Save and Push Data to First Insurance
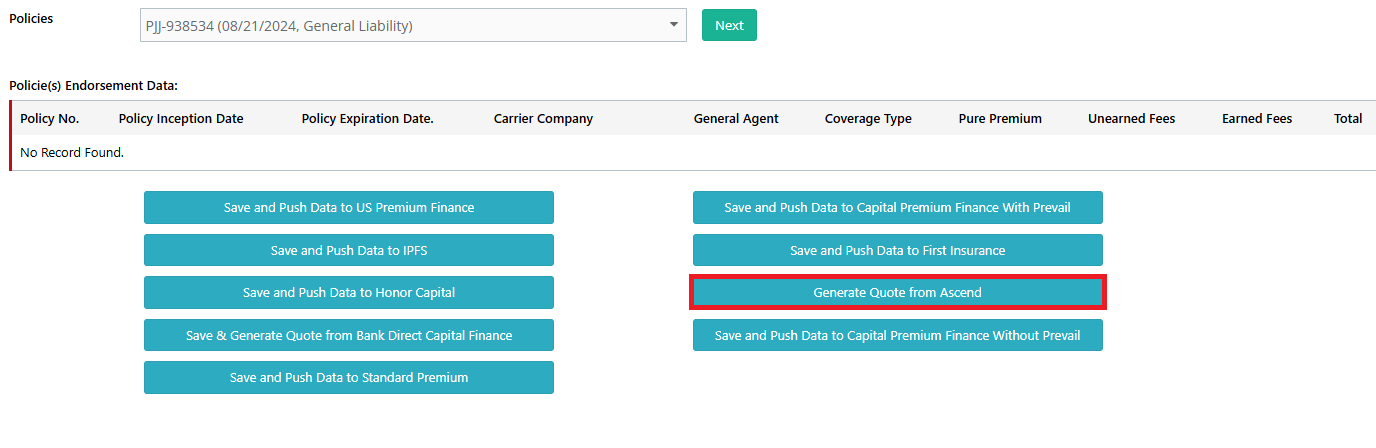 point(898,250)
